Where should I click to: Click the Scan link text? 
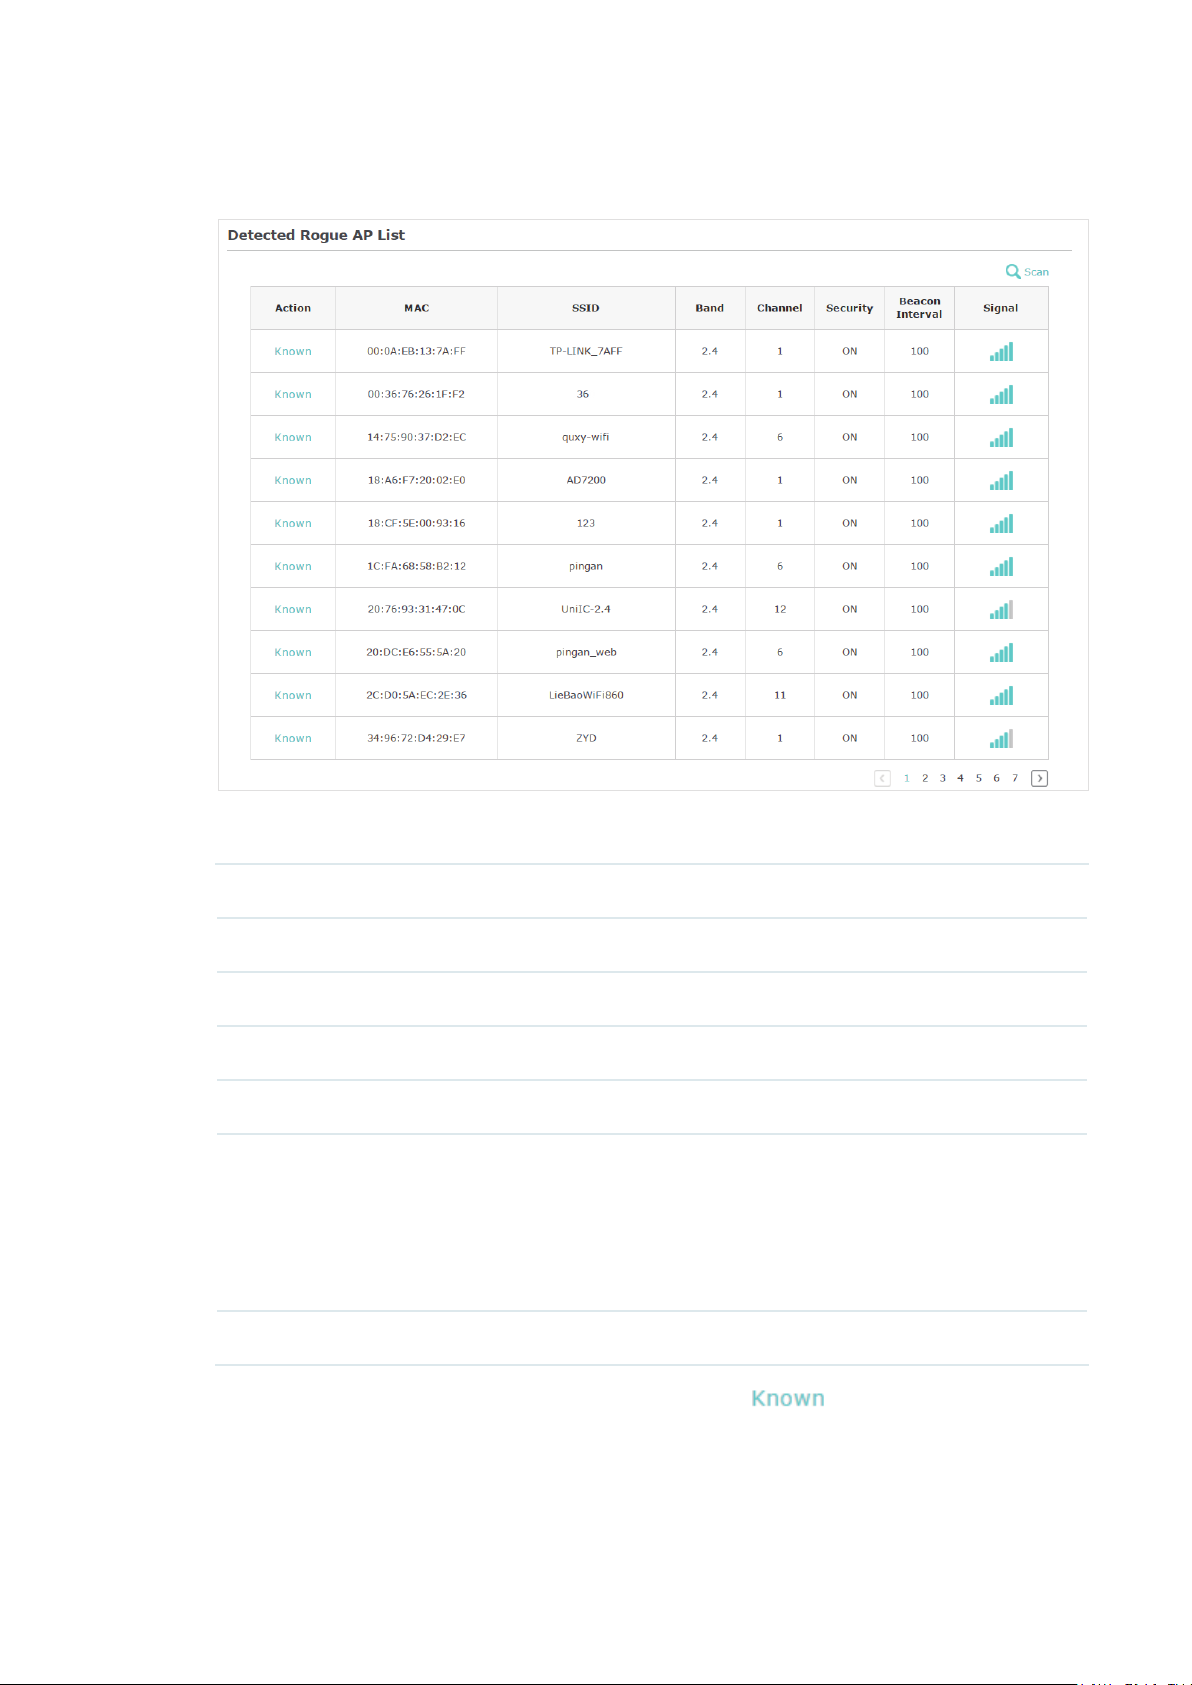(x=1036, y=272)
